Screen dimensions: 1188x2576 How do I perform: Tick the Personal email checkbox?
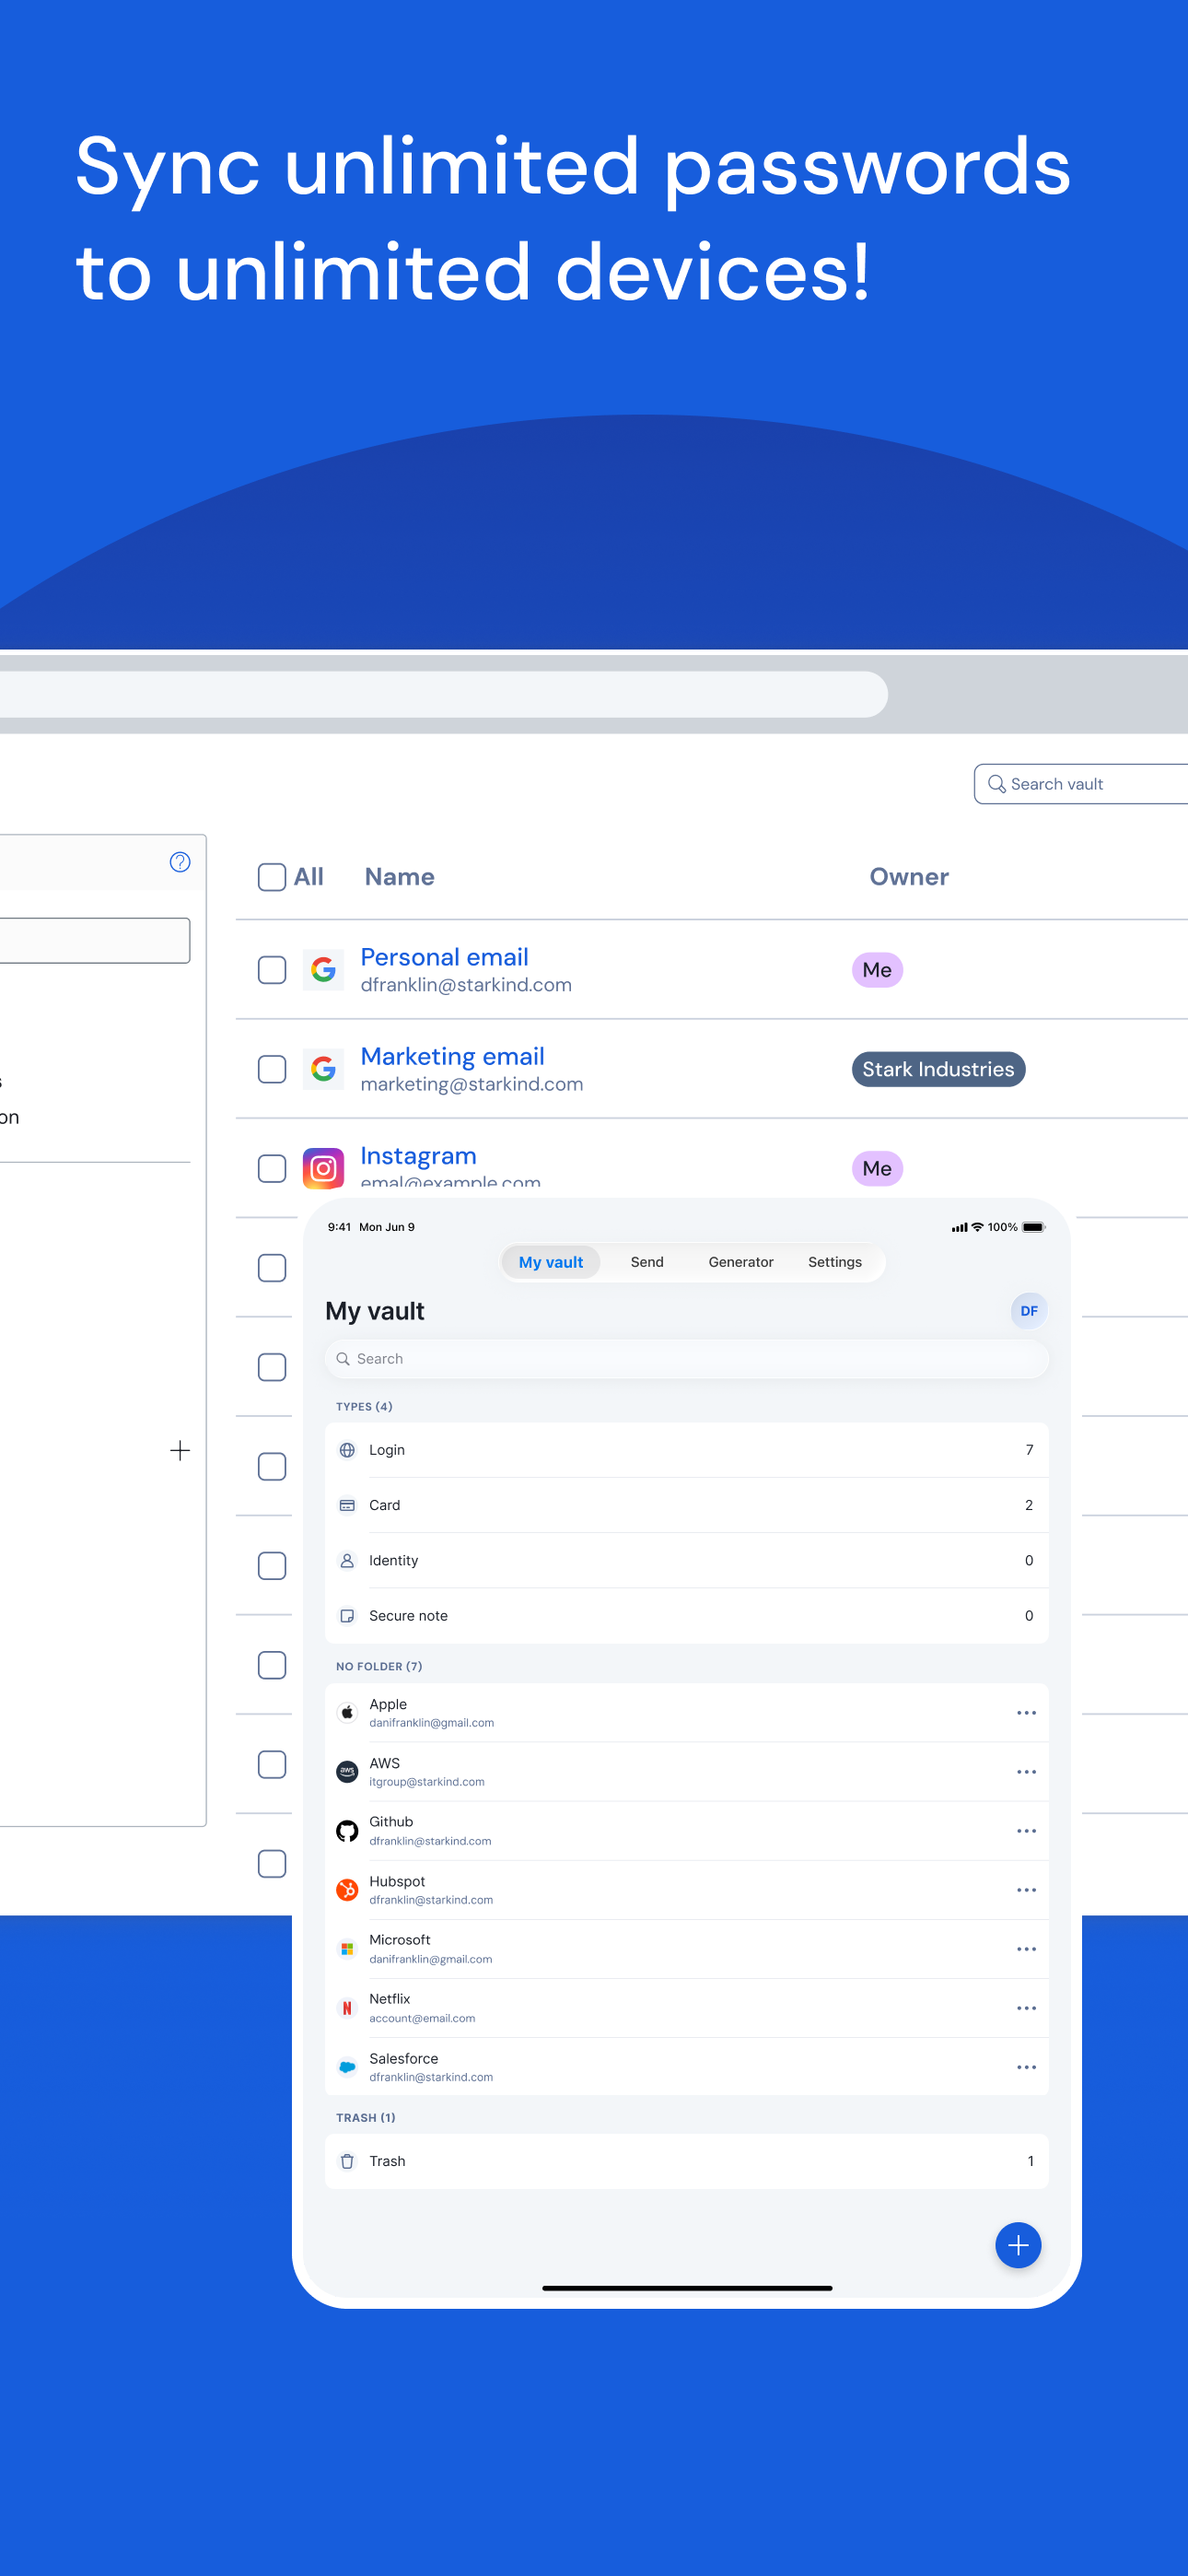pyautogui.click(x=272, y=969)
